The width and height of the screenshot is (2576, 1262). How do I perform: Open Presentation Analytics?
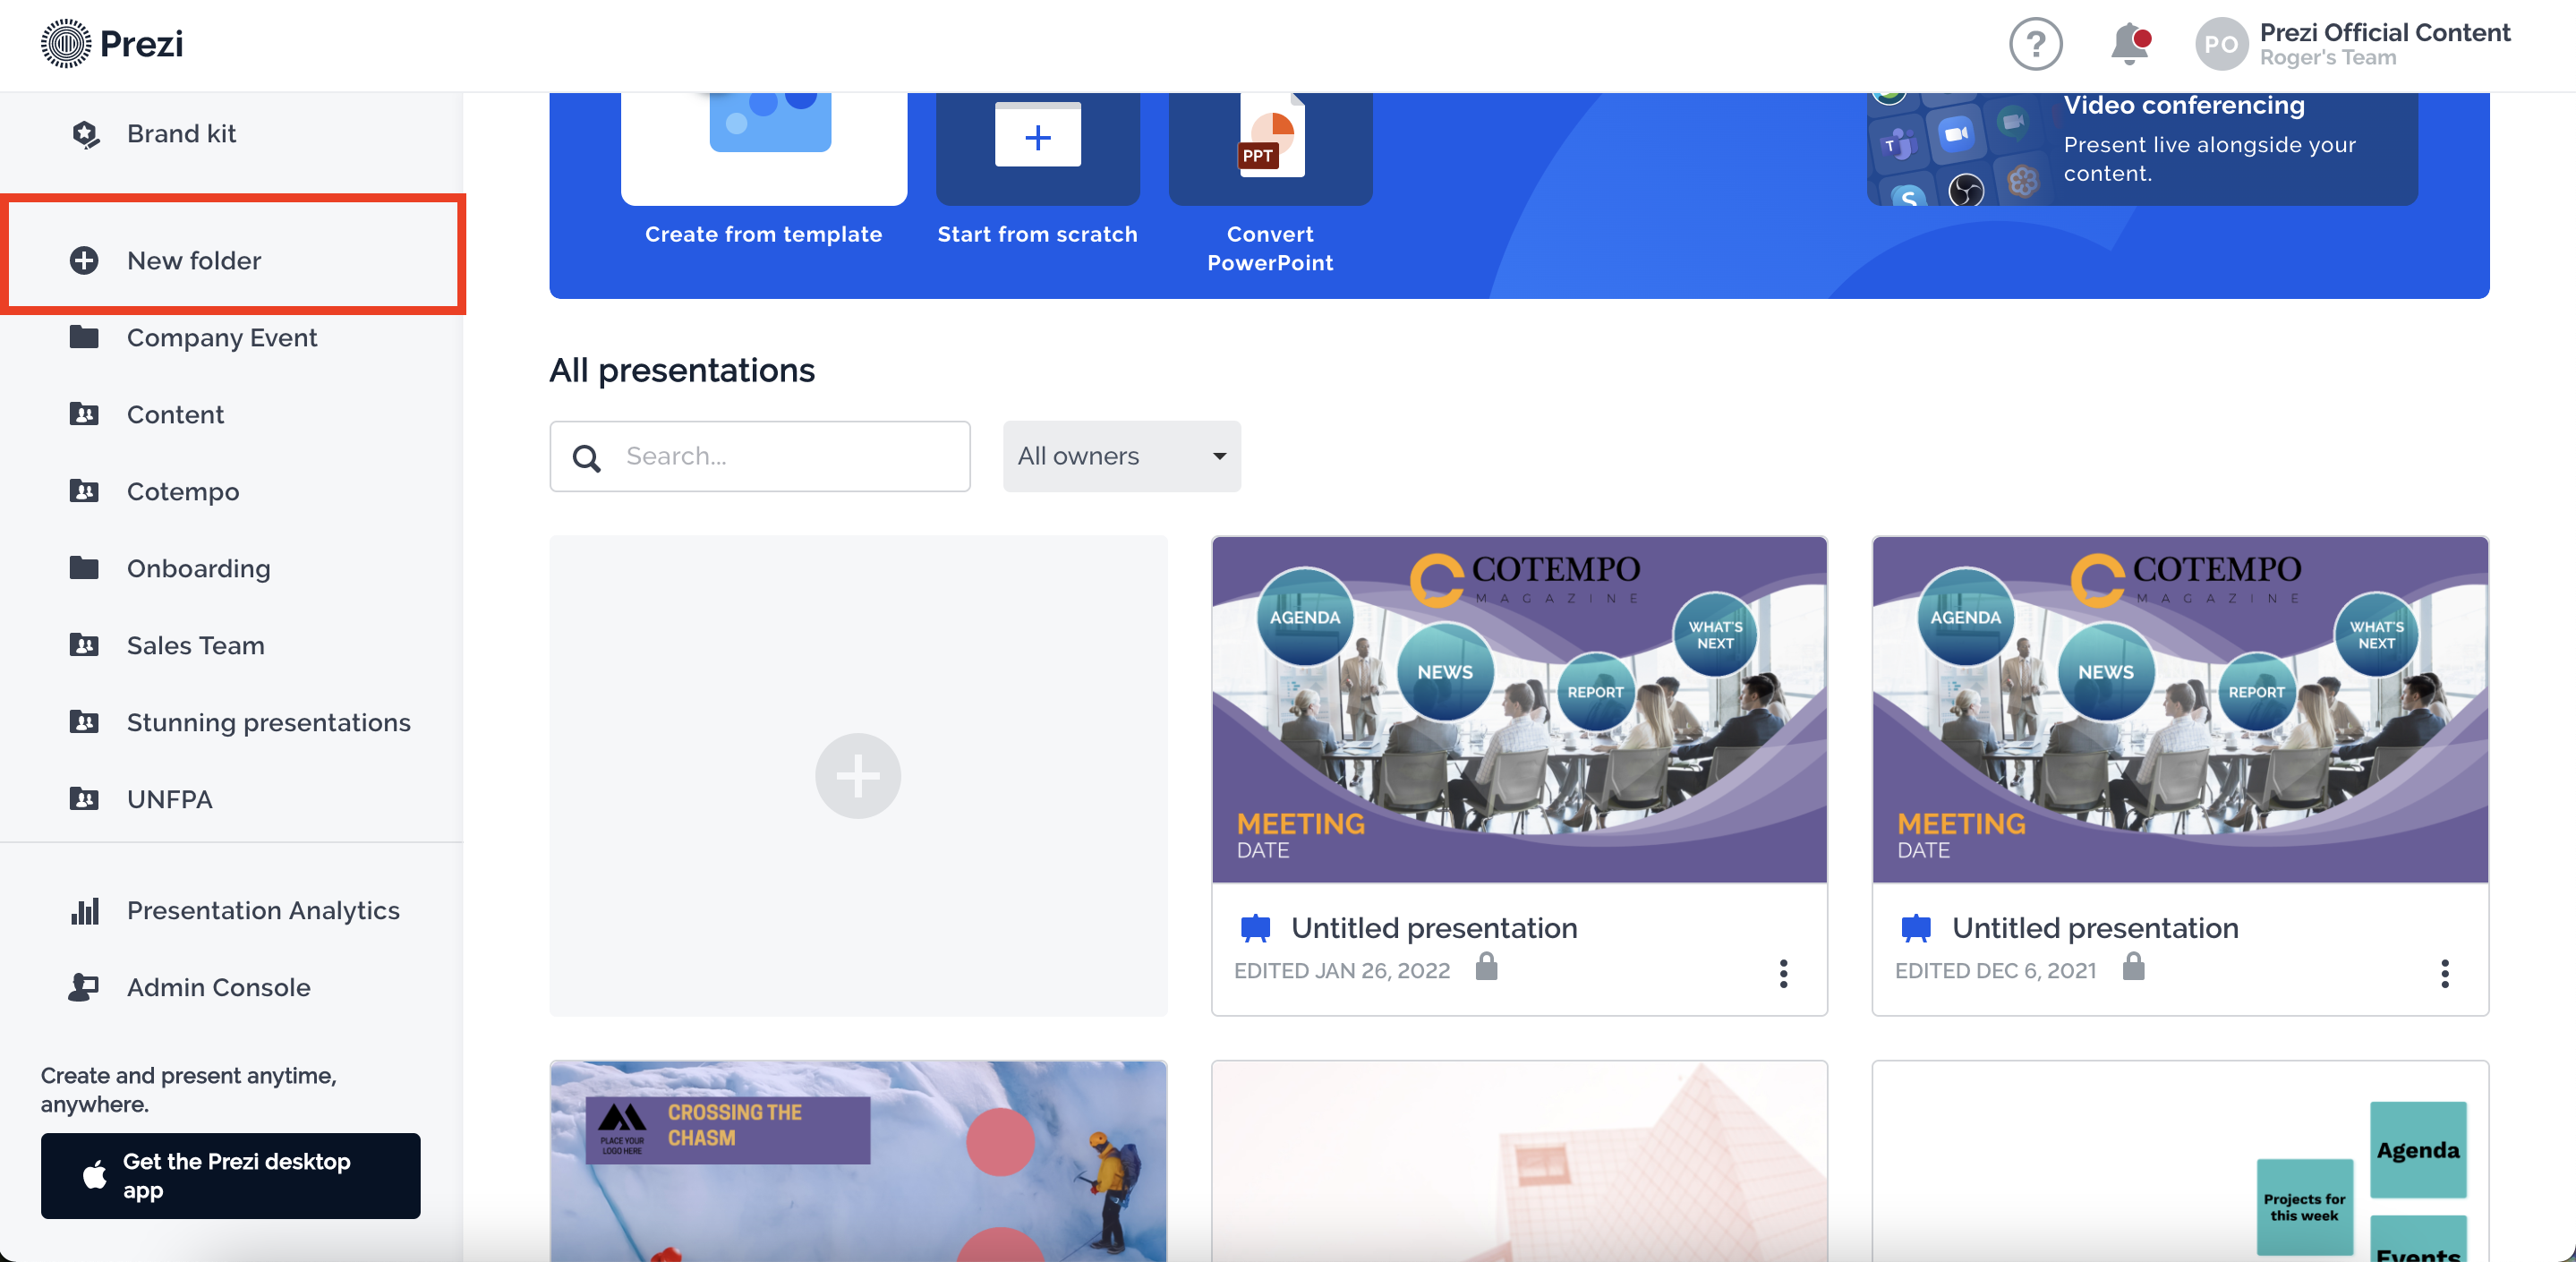(x=262, y=910)
